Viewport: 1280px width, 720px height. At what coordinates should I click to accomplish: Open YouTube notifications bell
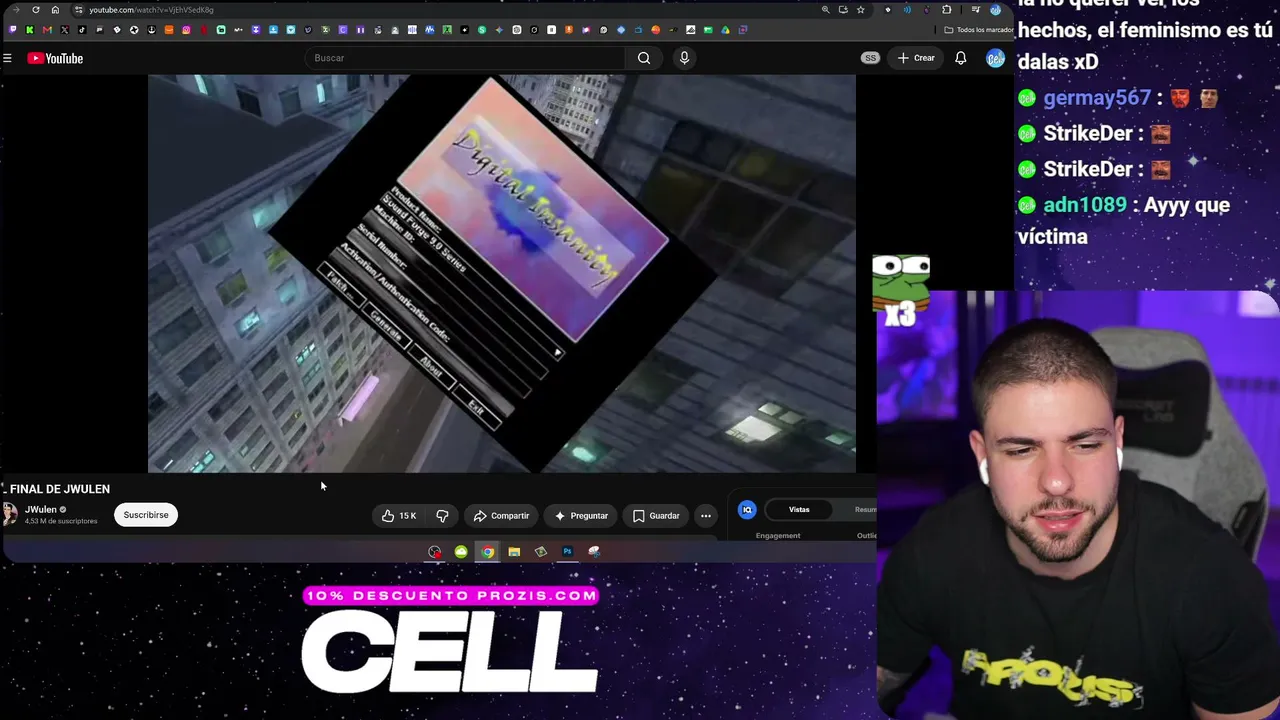click(960, 58)
